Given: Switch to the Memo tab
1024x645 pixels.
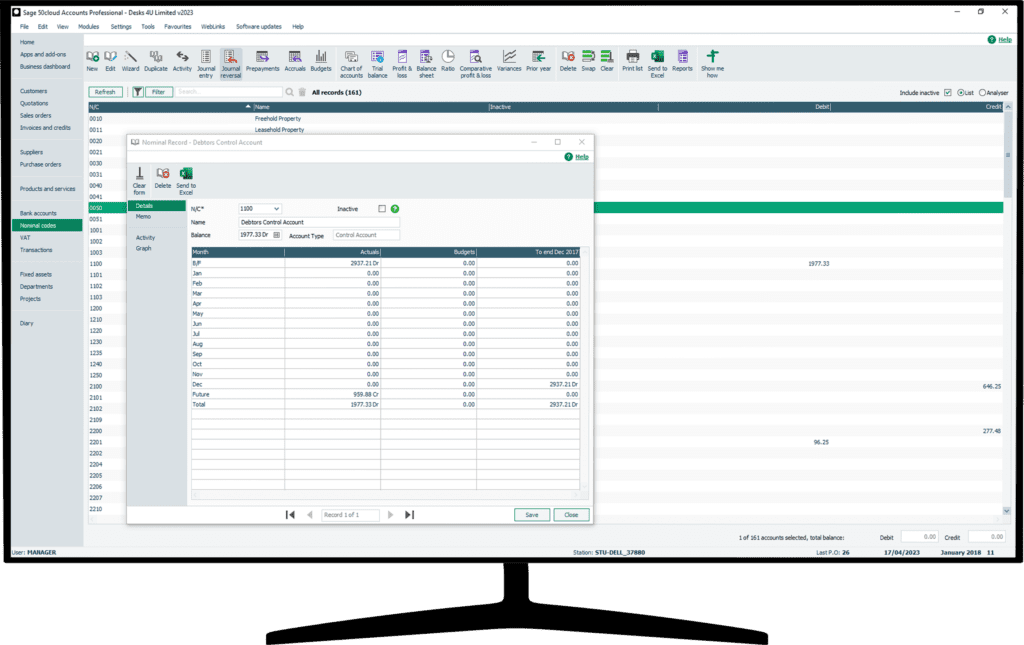Looking at the screenshot, I should tap(144, 217).
